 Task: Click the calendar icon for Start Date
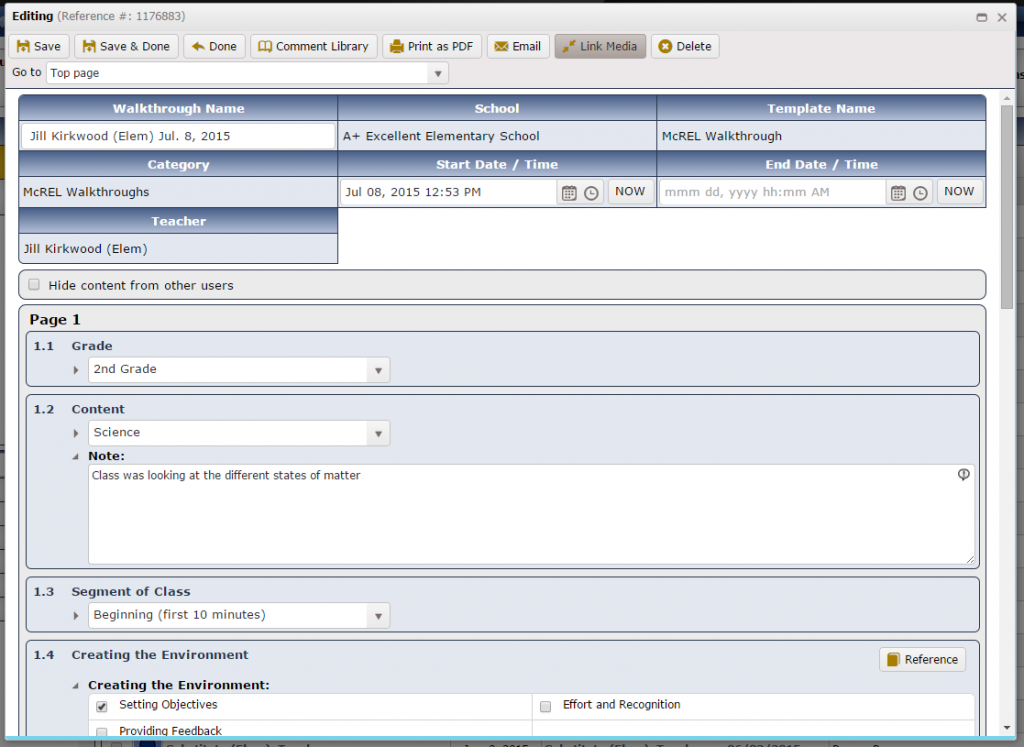(x=569, y=193)
